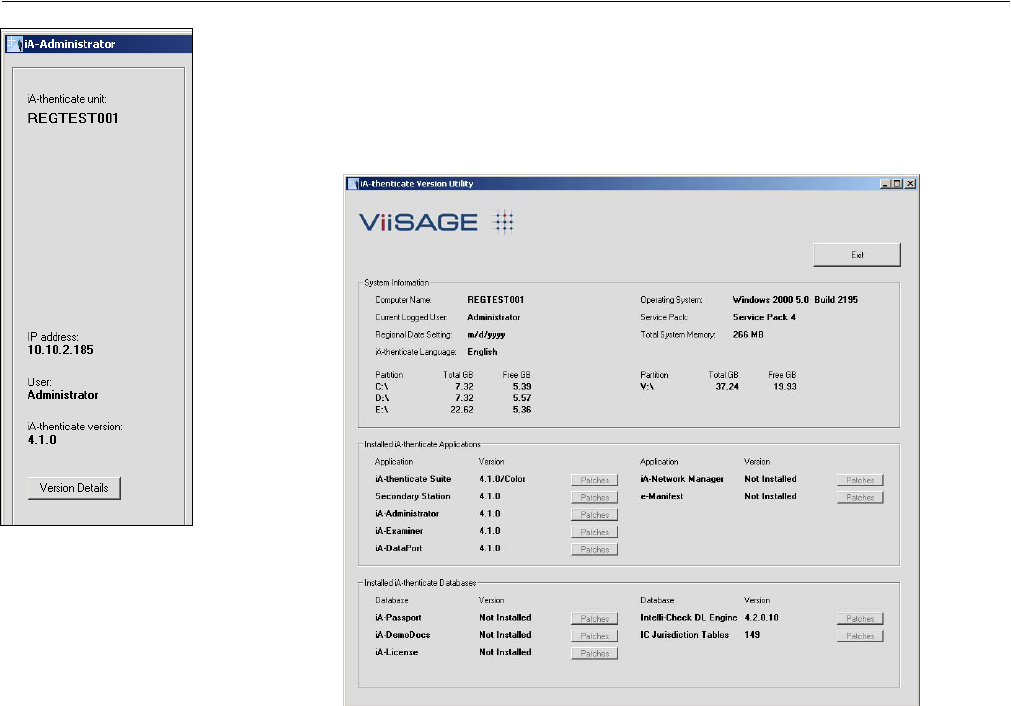Viewport: 1011px width, 706px height.
Task: Click Windows 2000 5.0 Build 2195 text
Action: (x=795, y=300)
